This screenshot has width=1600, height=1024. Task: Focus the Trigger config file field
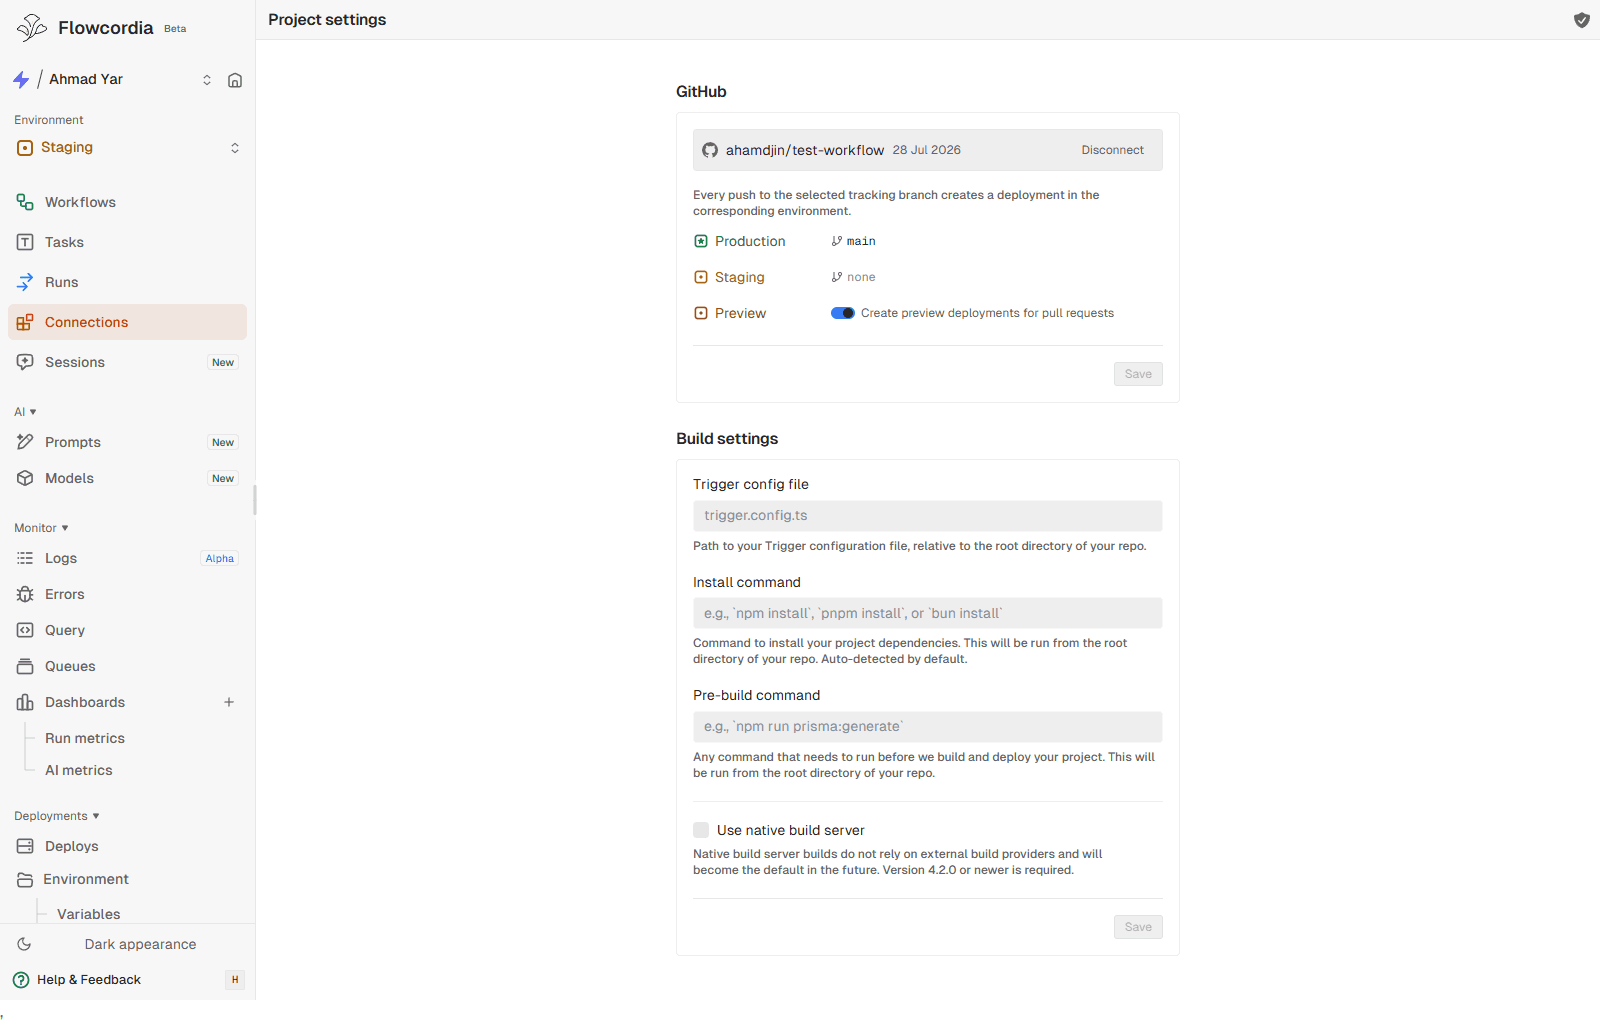click(x=928, y=516)
